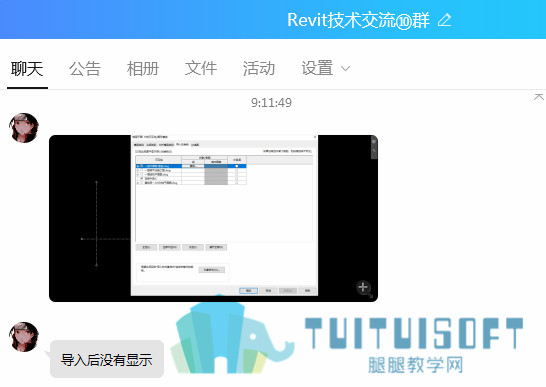Open the 活动 tab
This screenshot has width=546, height=387.
(259, 69)
